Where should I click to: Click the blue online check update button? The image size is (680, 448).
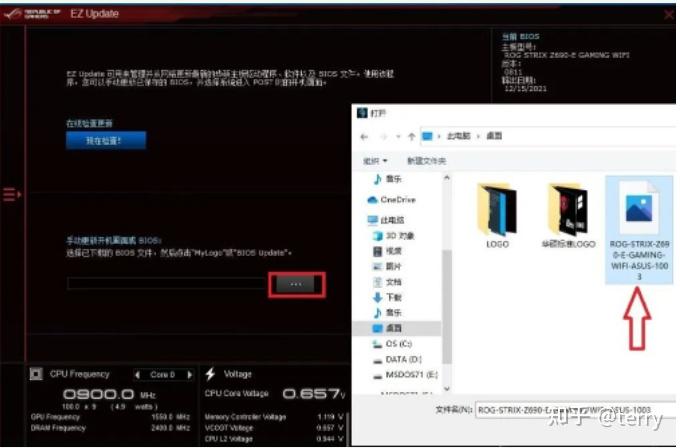tap(106, 141)
